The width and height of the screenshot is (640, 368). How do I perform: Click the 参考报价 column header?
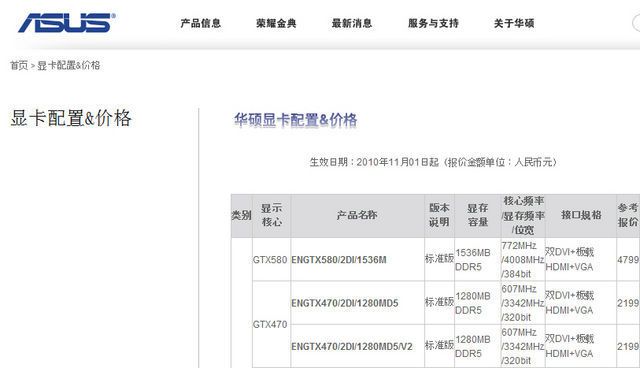click(x=628, y=215)
